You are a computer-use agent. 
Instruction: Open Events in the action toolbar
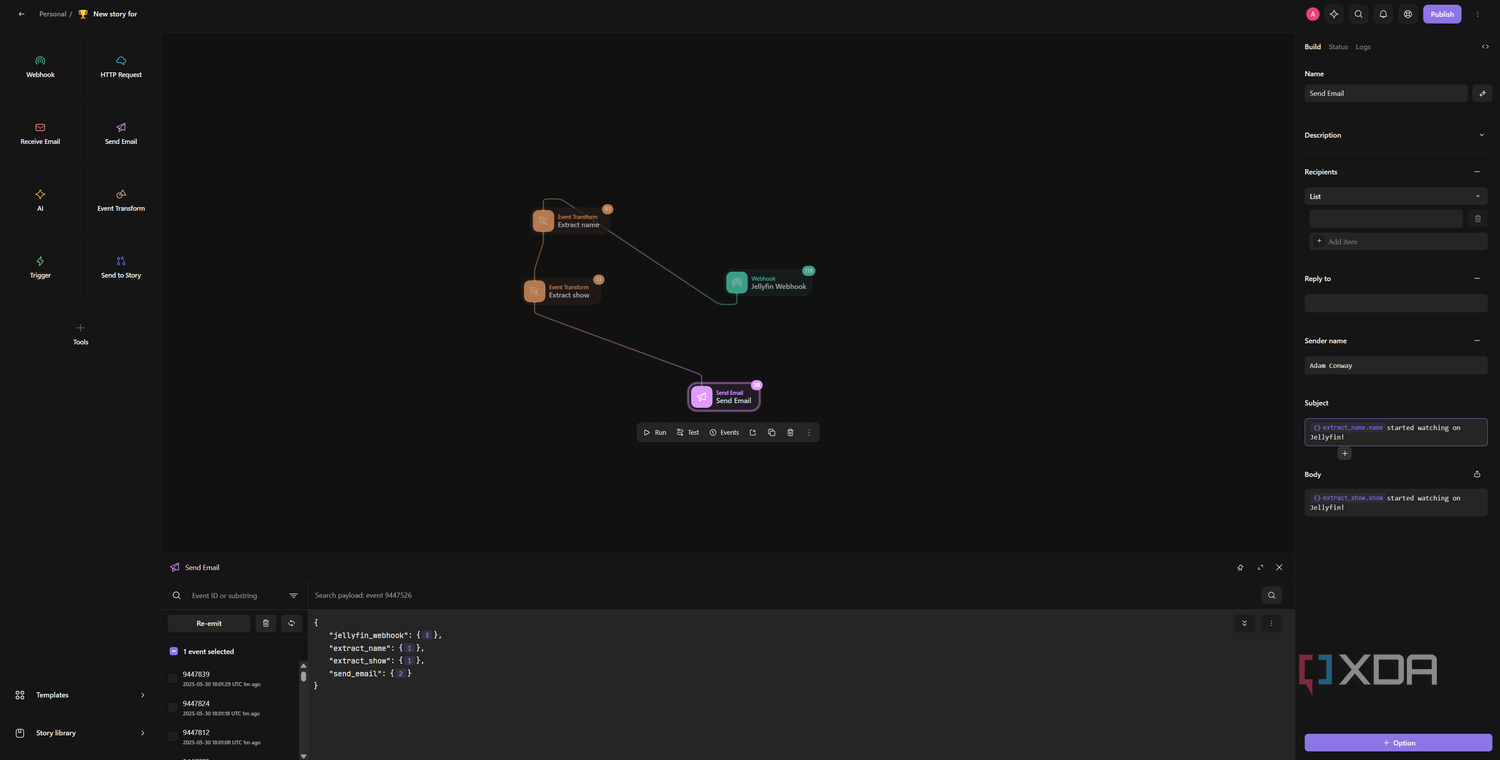[724, 432]
